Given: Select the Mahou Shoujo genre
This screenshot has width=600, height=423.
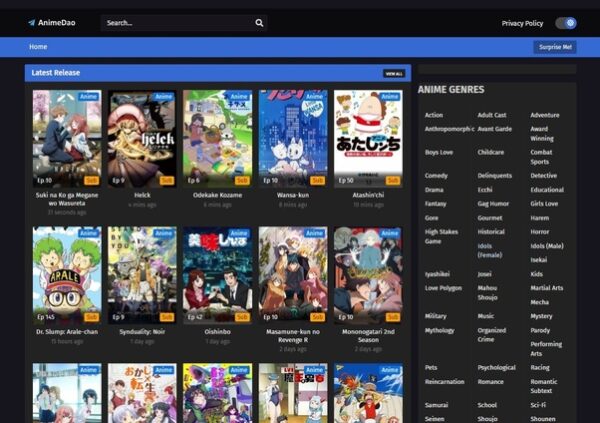Looking at the screenshot, I should tap(488, 293).
